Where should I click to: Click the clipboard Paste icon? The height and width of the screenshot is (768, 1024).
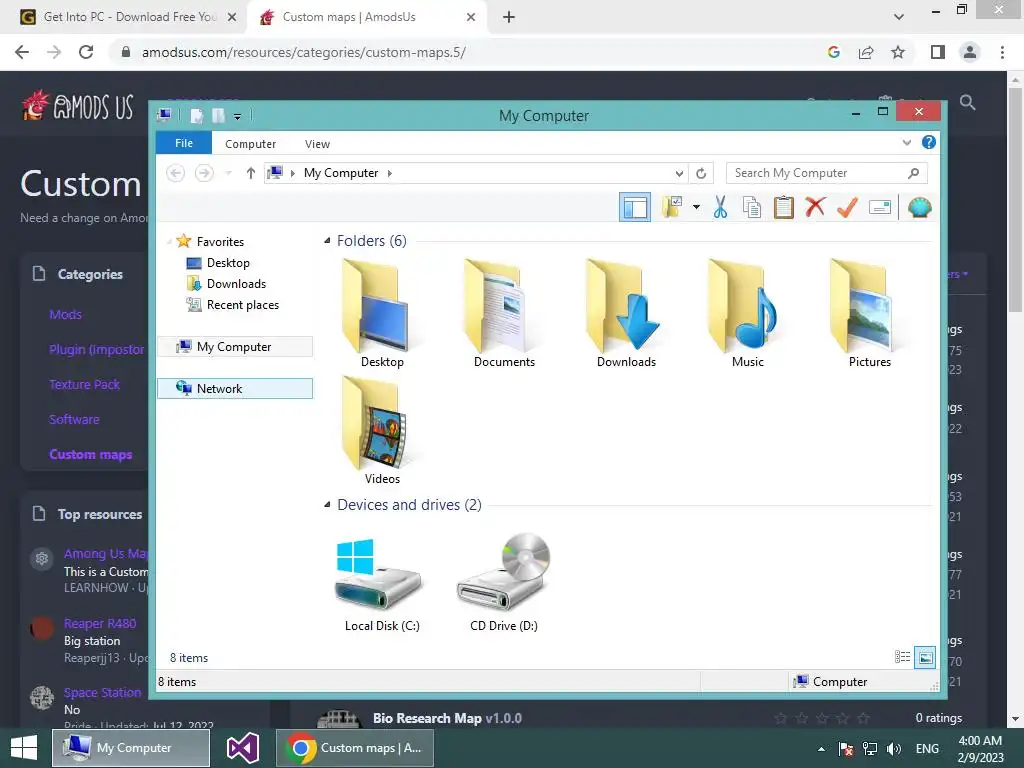pos(784,208)
